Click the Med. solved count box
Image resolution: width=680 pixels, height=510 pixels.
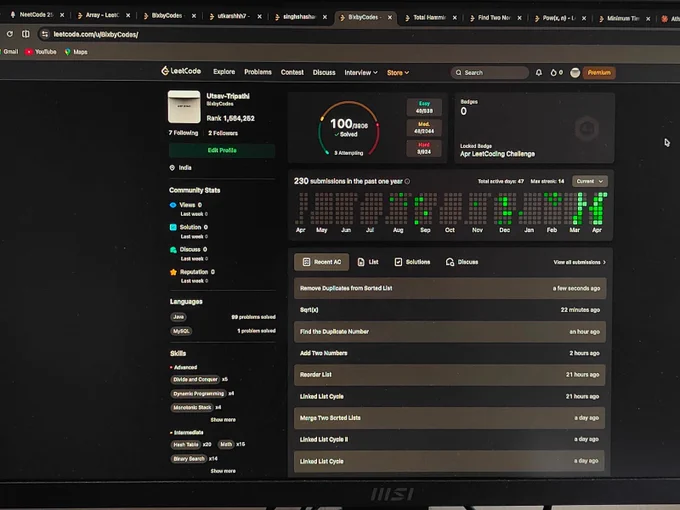(424, 128)
